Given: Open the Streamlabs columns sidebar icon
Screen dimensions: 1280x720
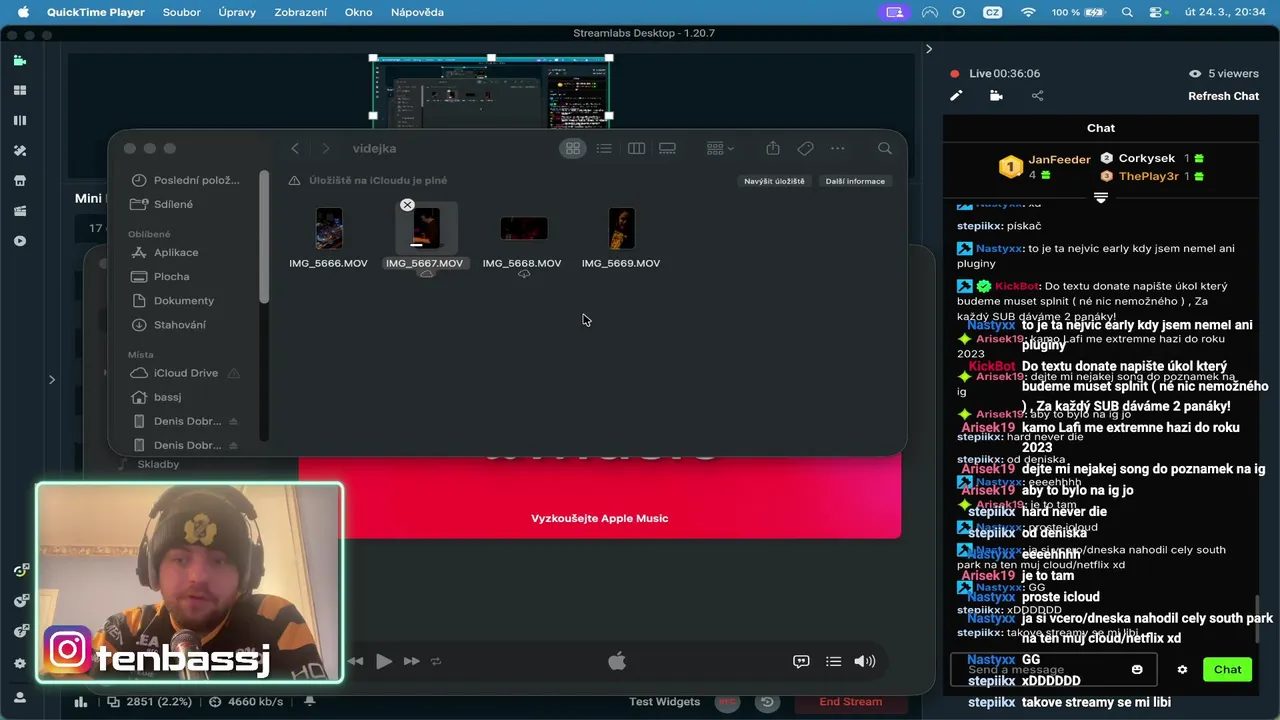Looking at the screenshot, I should tap(19, 120).
